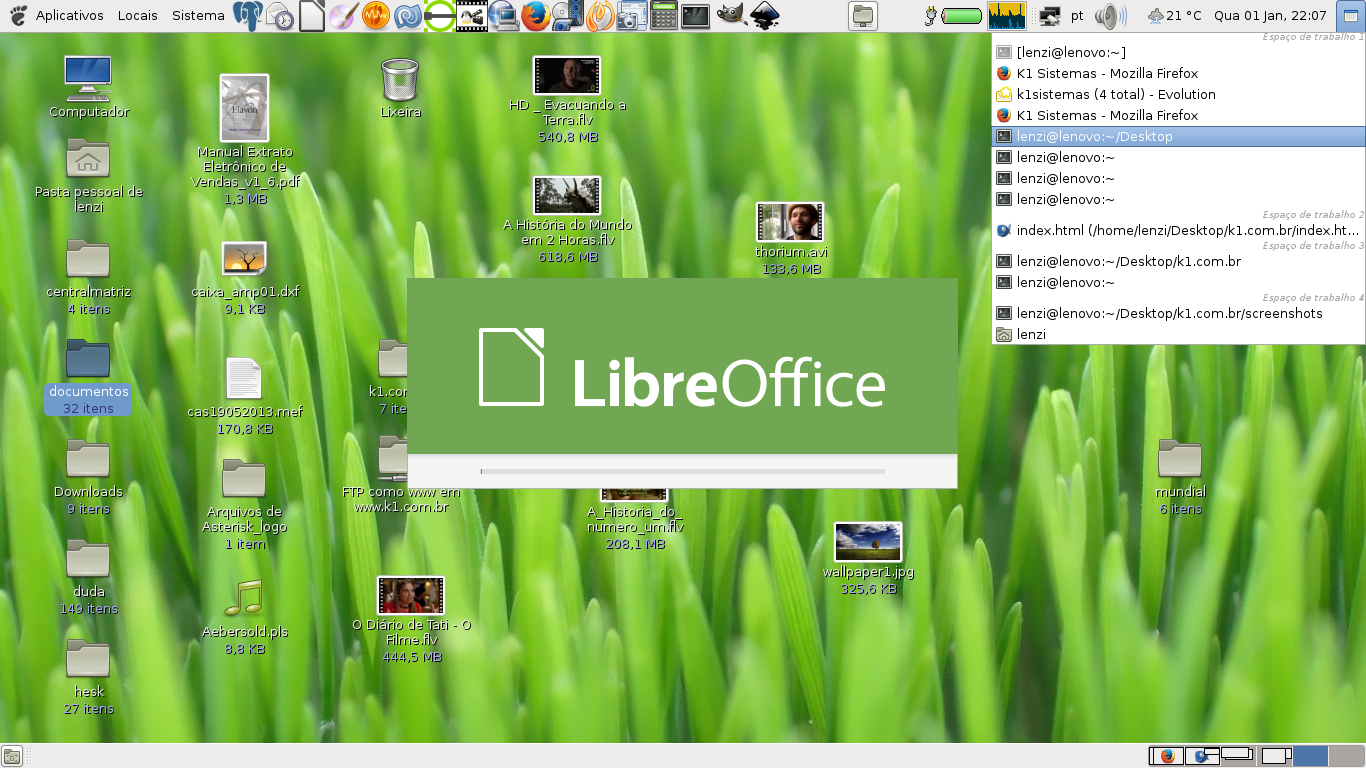Click the LibreOffice loading progress bar

click(x=682, y=471)
